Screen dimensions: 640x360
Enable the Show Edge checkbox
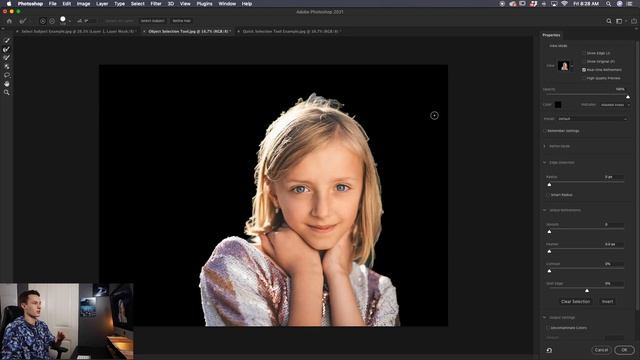click(584, 53)
